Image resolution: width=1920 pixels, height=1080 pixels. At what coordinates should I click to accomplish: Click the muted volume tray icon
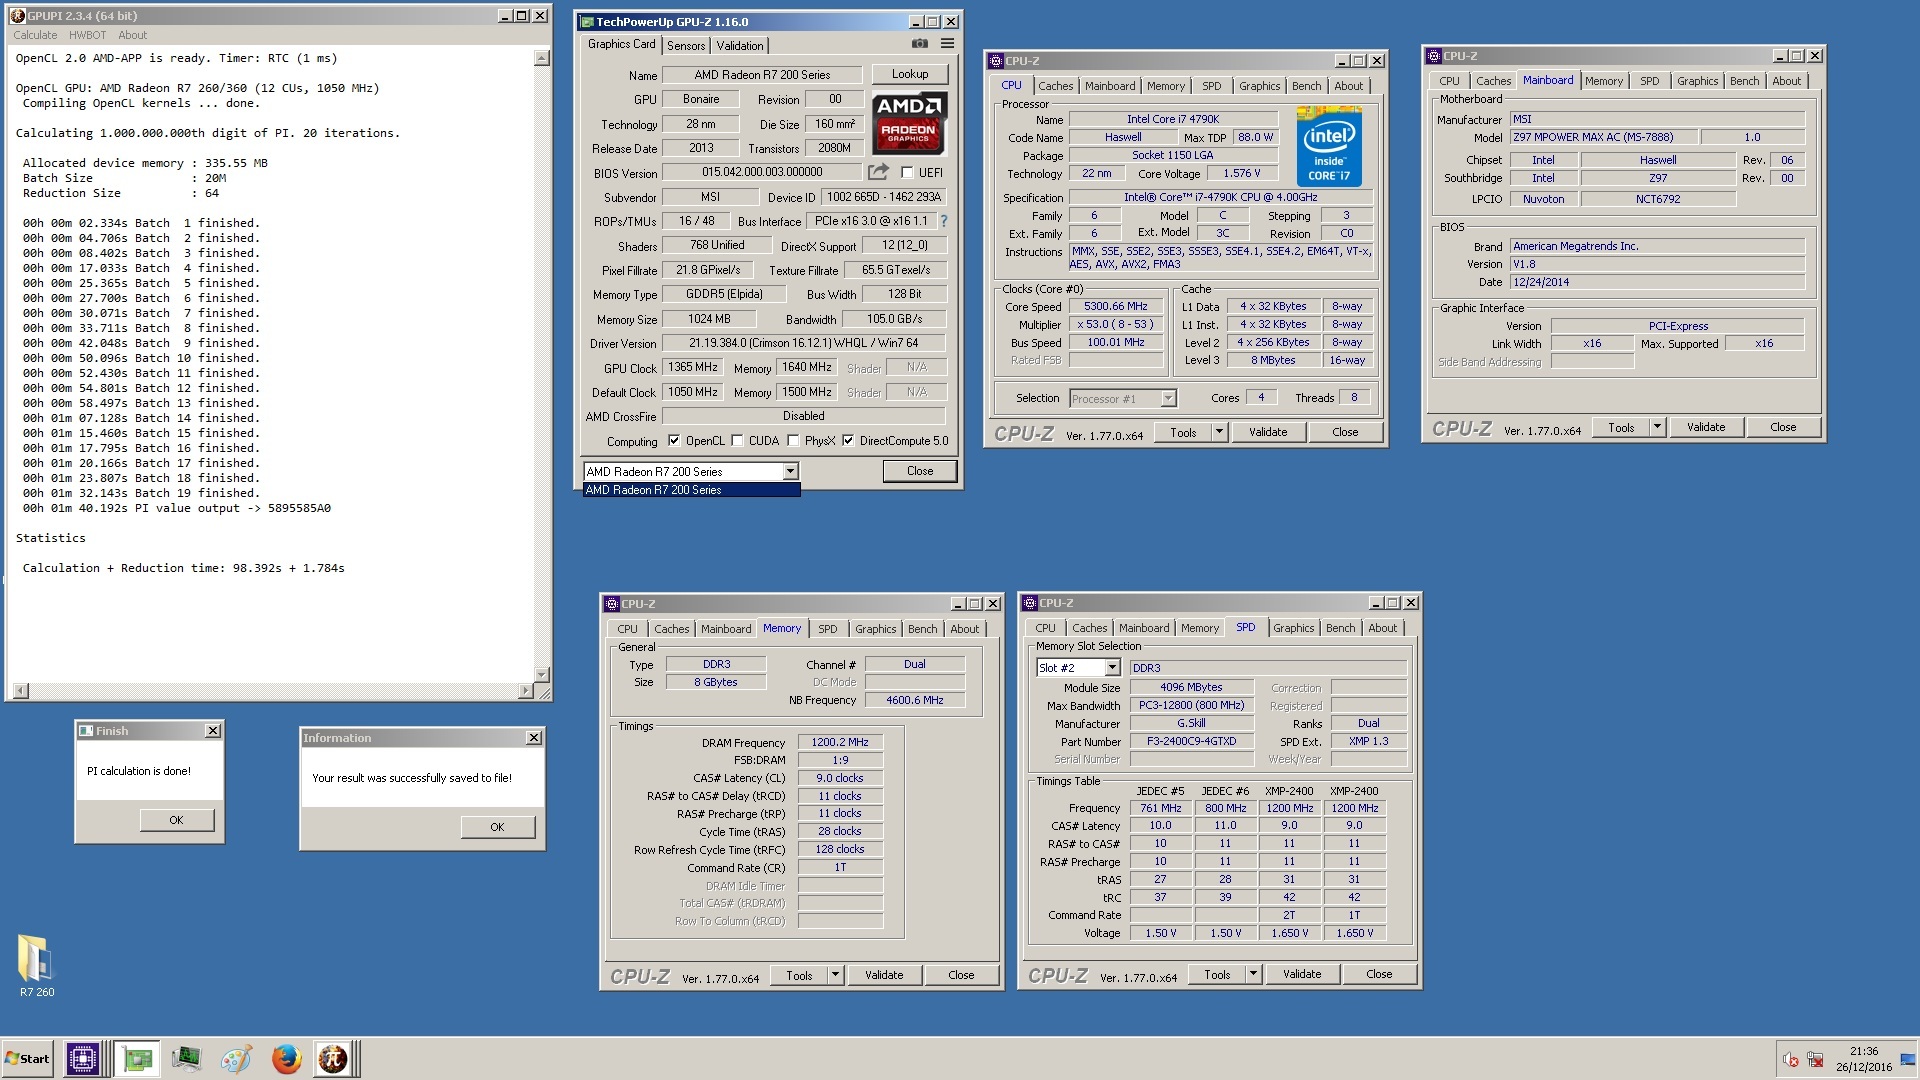1790,1060
